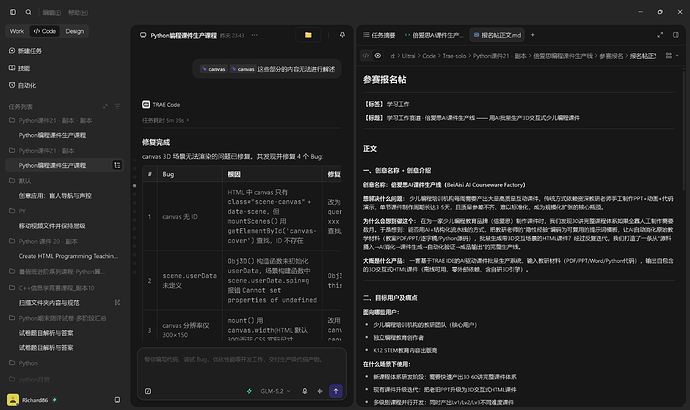Expand the task duration 5m 39s details
The height and width of the screenshot is (410, 690).
tap(165, 120)
